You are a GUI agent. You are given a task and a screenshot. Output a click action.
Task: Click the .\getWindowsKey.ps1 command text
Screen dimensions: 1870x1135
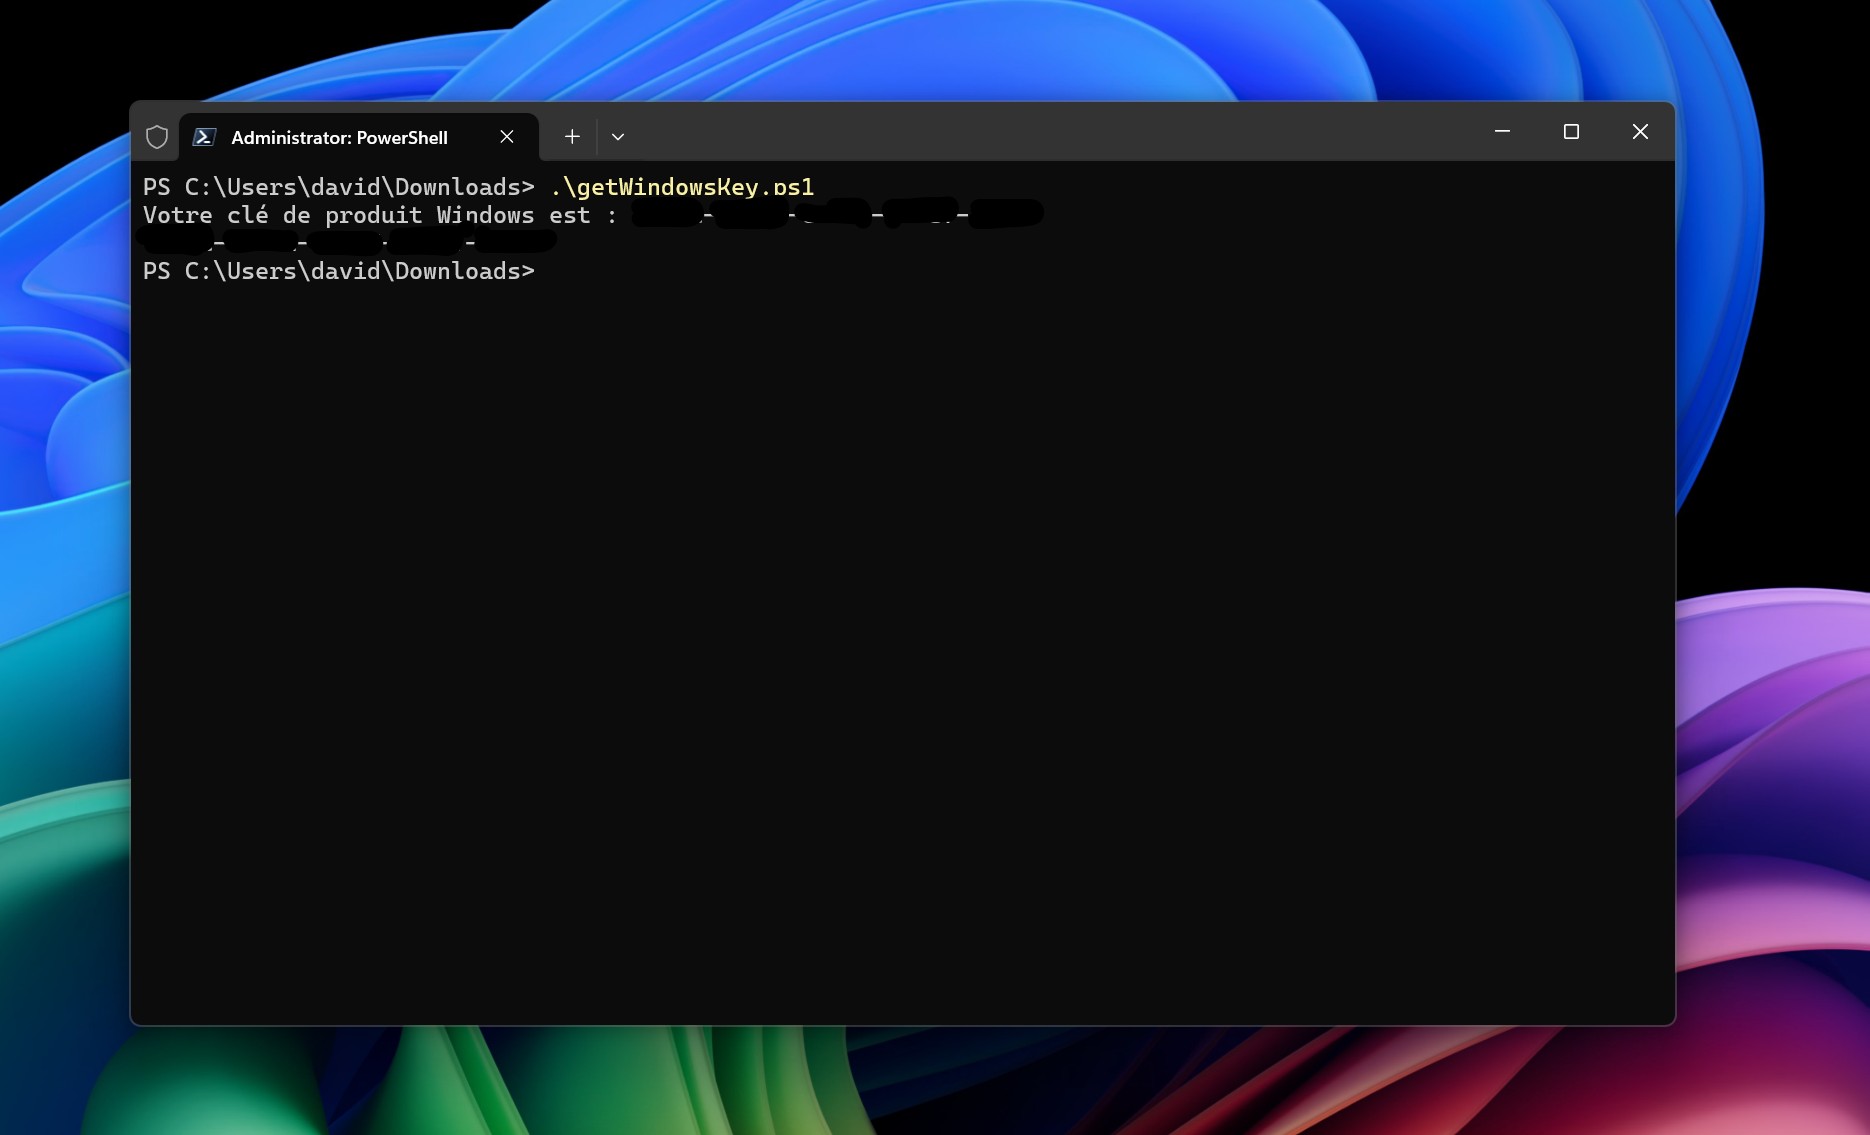[x=682, y=187]
